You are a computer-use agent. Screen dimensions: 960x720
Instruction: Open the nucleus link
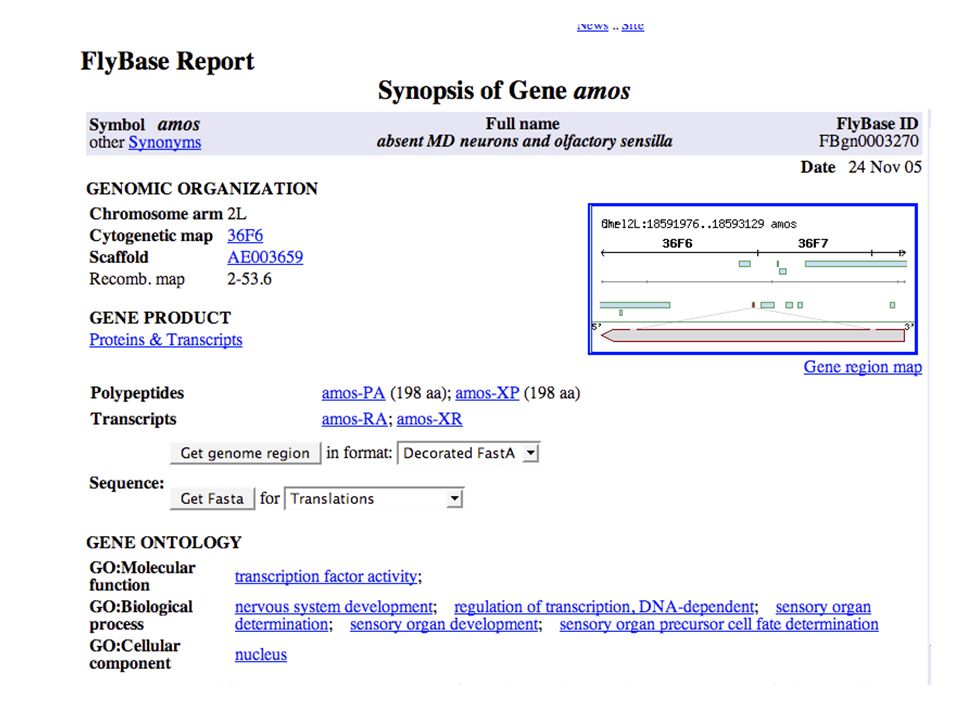(261, 654)
